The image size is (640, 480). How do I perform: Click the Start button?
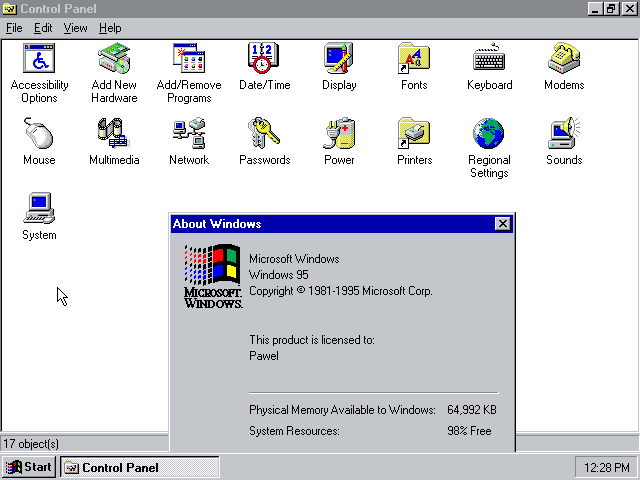click(29, 467)
